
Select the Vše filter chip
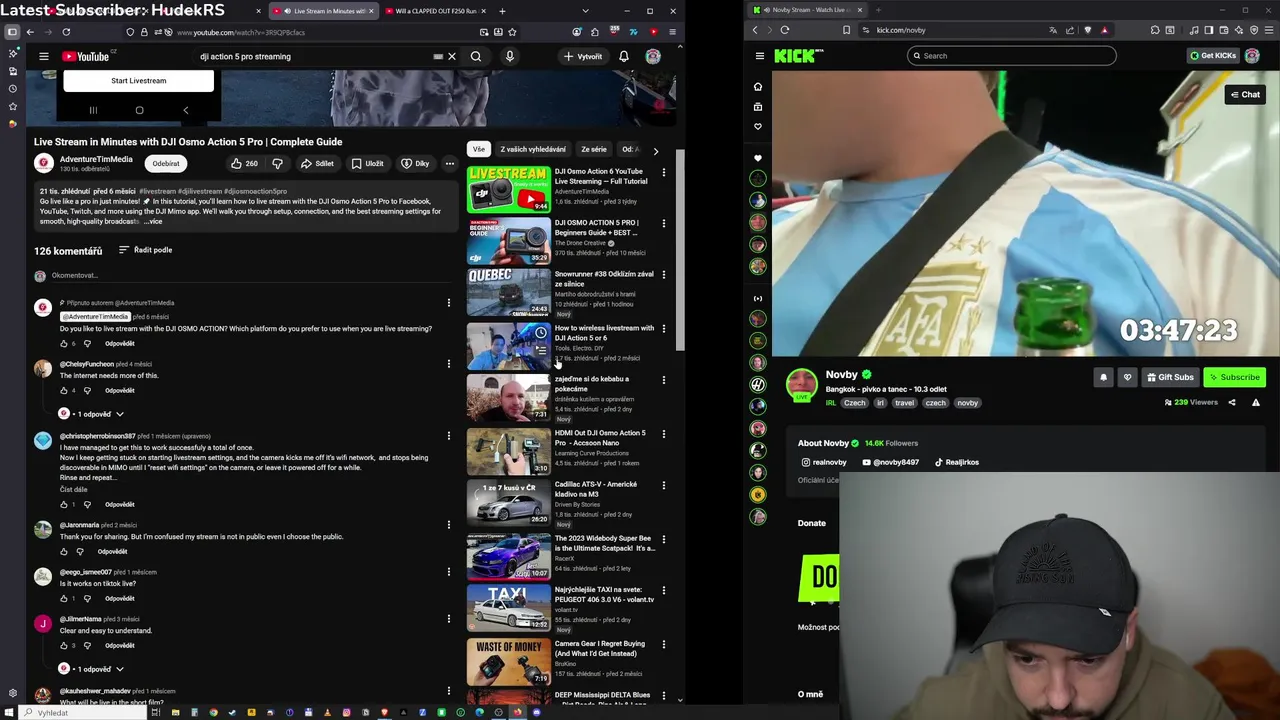tap(479, 149)
